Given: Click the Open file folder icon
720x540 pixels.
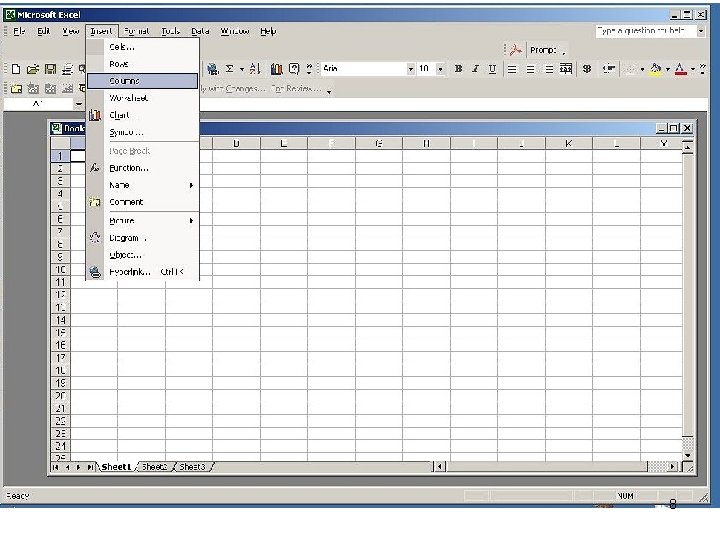Looking at the screenshot, I should 33,69.
